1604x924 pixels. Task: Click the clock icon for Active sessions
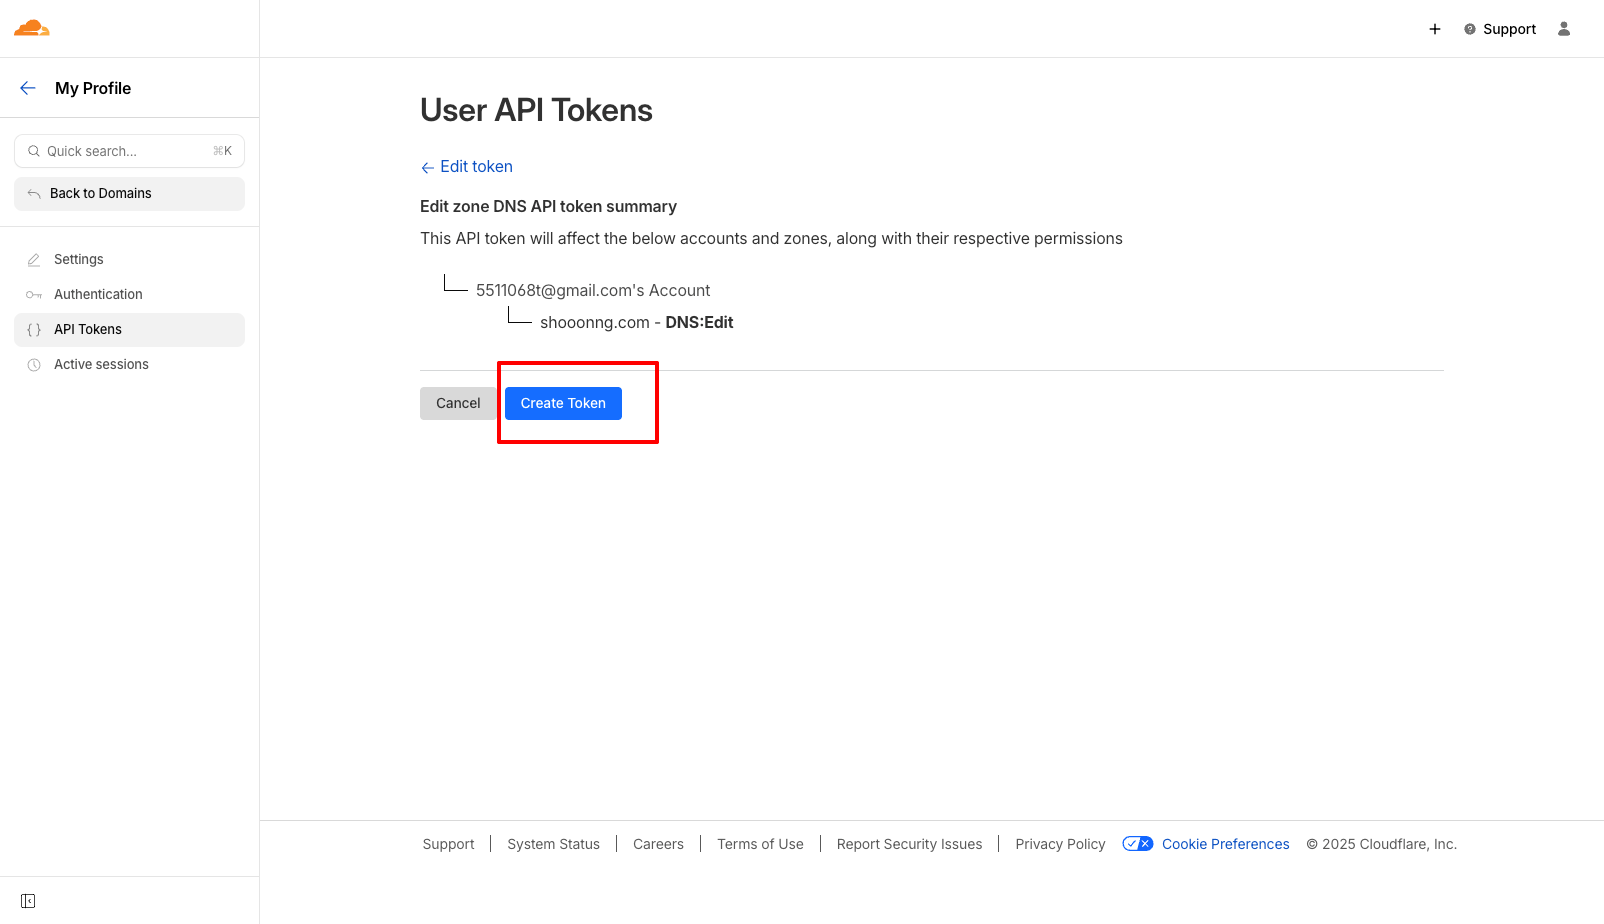click(x=34, y=365)
